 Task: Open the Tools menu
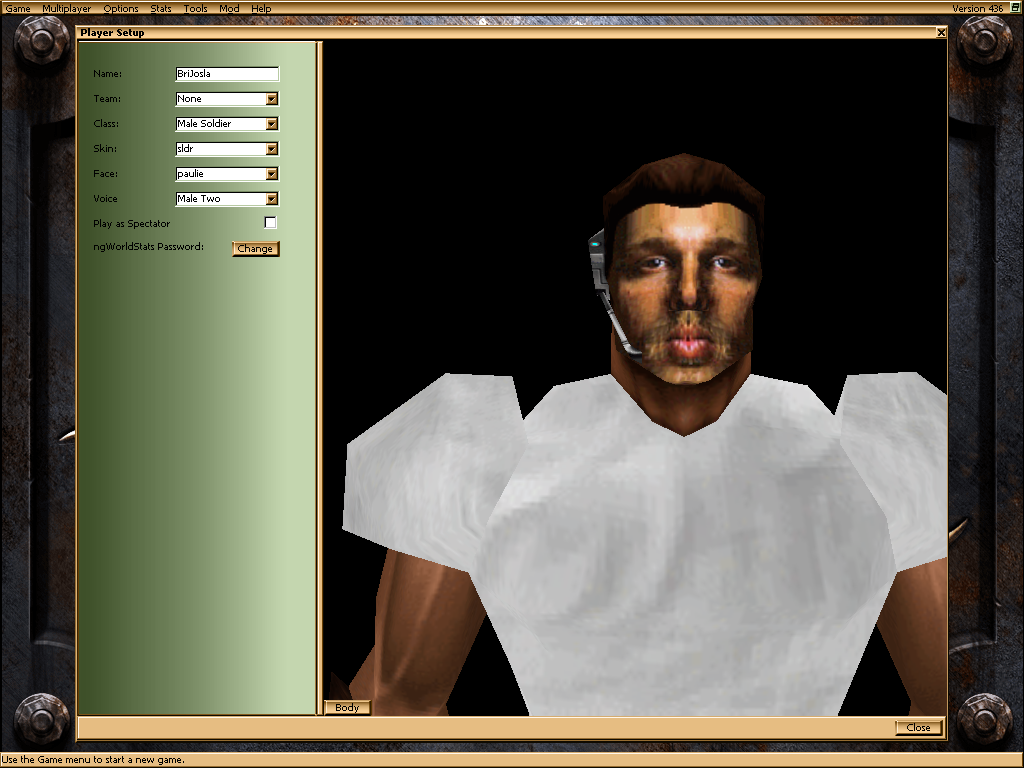point(196,8)
